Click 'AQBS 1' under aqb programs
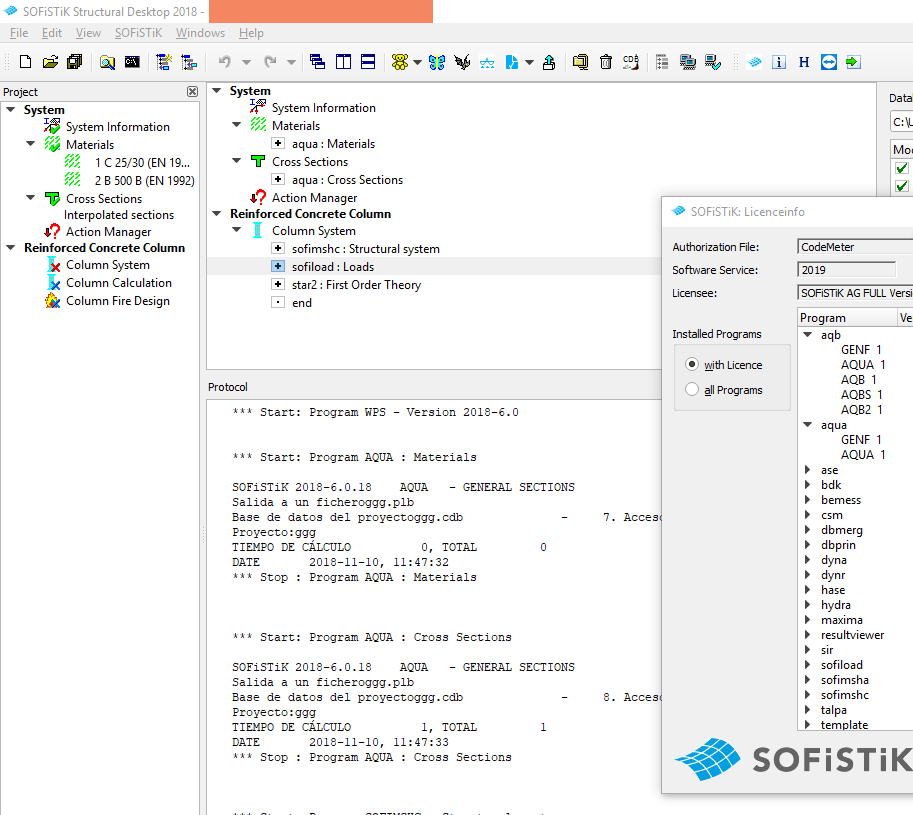This screenshot has width=913, height=815. pos(861,394)
